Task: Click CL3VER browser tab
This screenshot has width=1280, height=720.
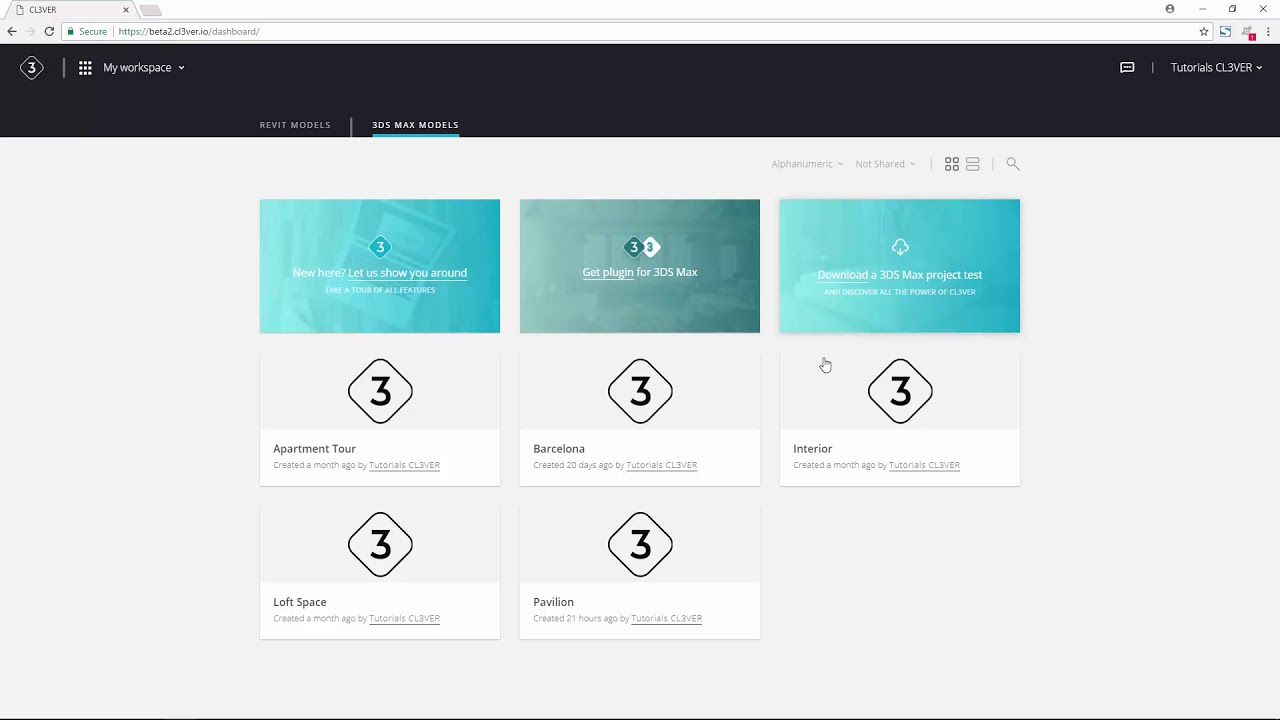Action: point(70,10)
